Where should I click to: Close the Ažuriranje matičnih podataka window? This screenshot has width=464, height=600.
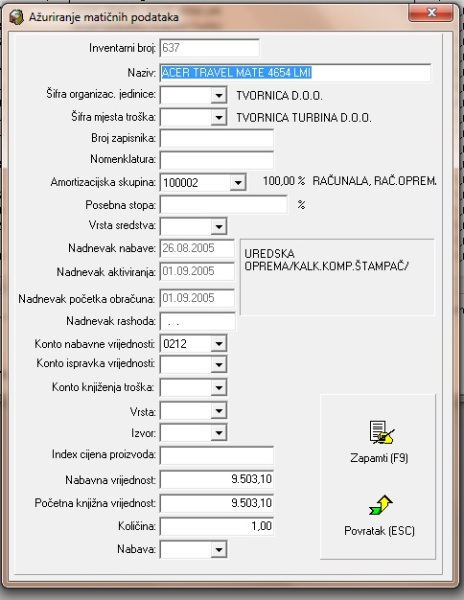(431, 13)
